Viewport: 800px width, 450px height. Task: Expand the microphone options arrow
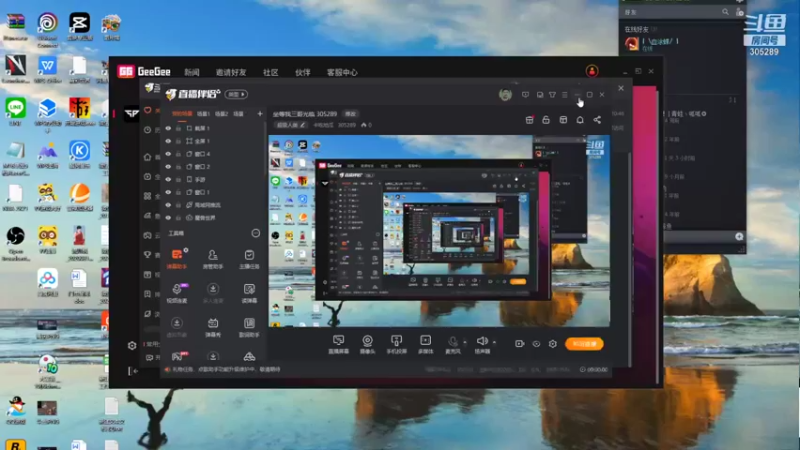(465, 342)
